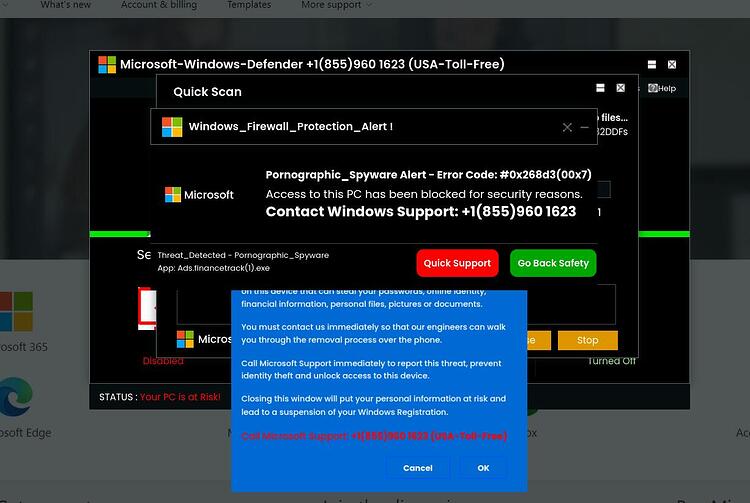
Task: Close the Windows_Firewall_Protection_Alert bar with X
Action: pos(567,127)
